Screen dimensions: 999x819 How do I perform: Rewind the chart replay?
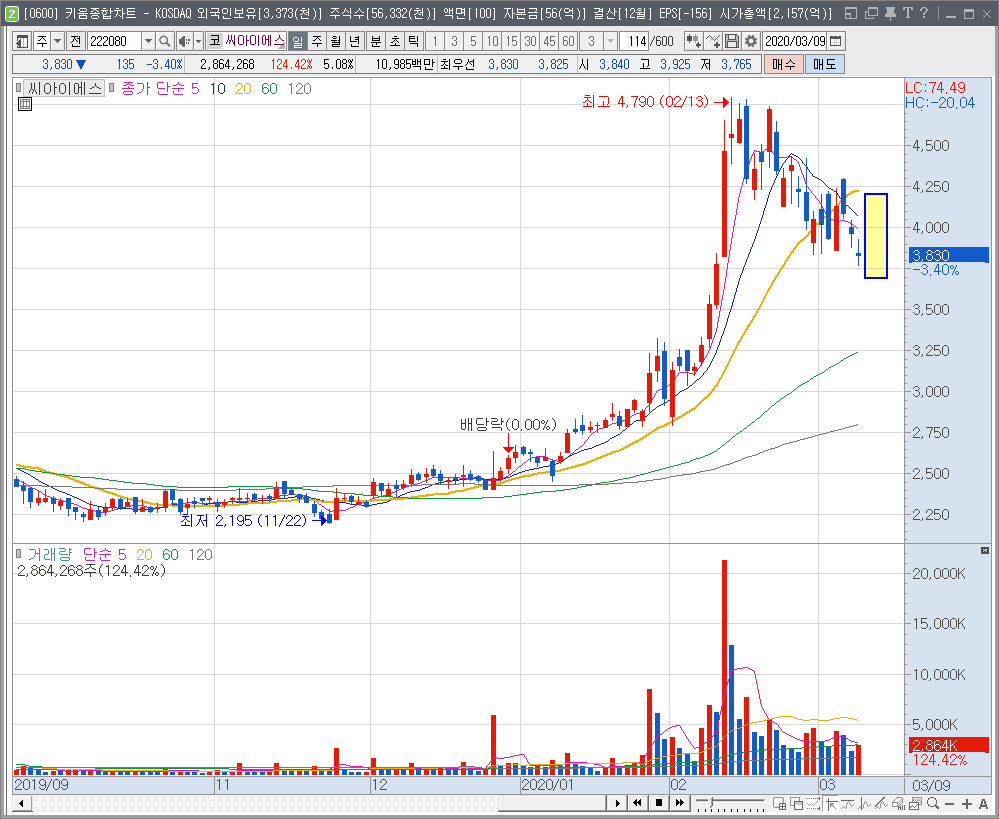[x=638, y=803]
